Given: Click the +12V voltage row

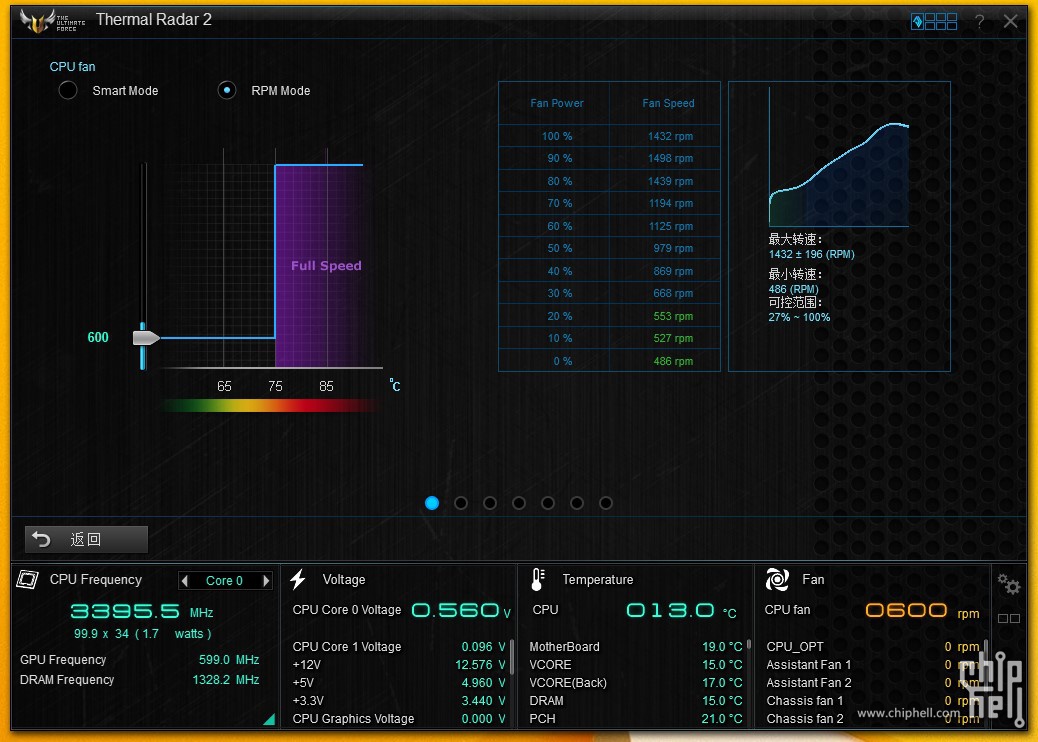Looking at the screenshot, I should coord(399,665).
